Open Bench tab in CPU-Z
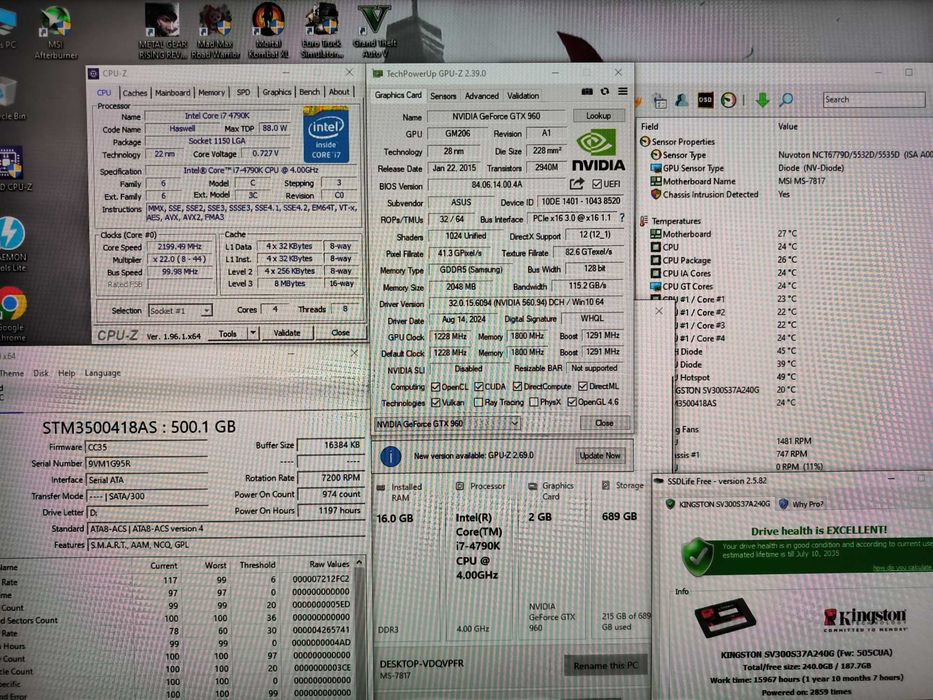Screen dimensions: 933x700 point(309,92)
